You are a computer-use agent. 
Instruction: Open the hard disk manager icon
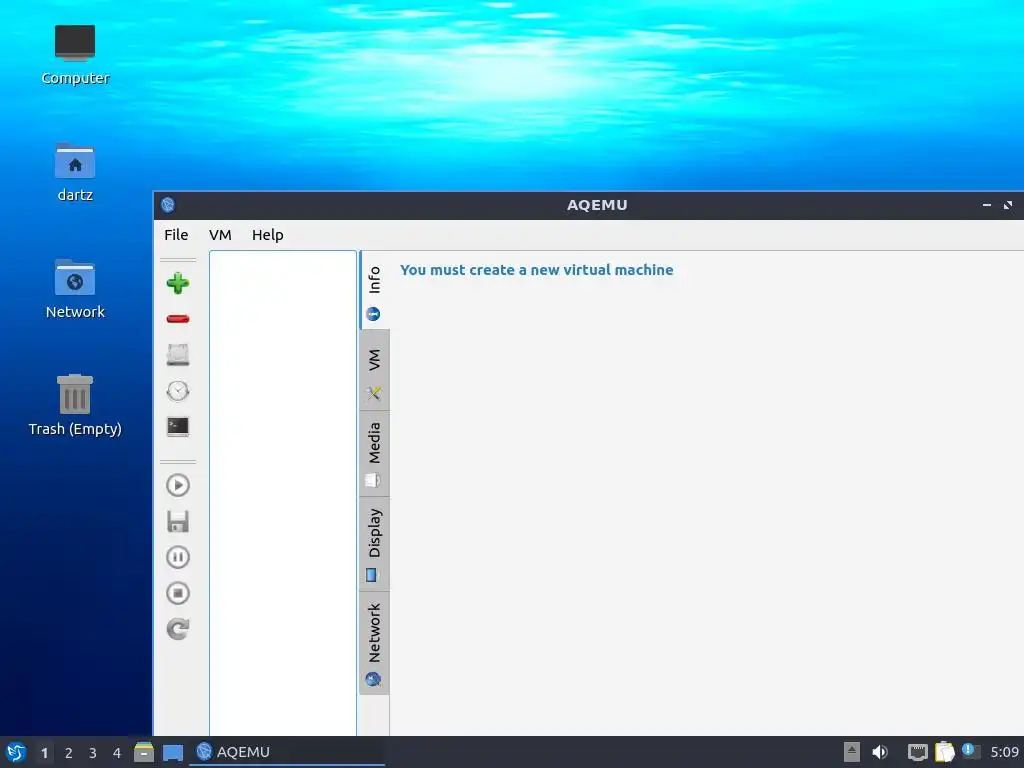point(178,355)
